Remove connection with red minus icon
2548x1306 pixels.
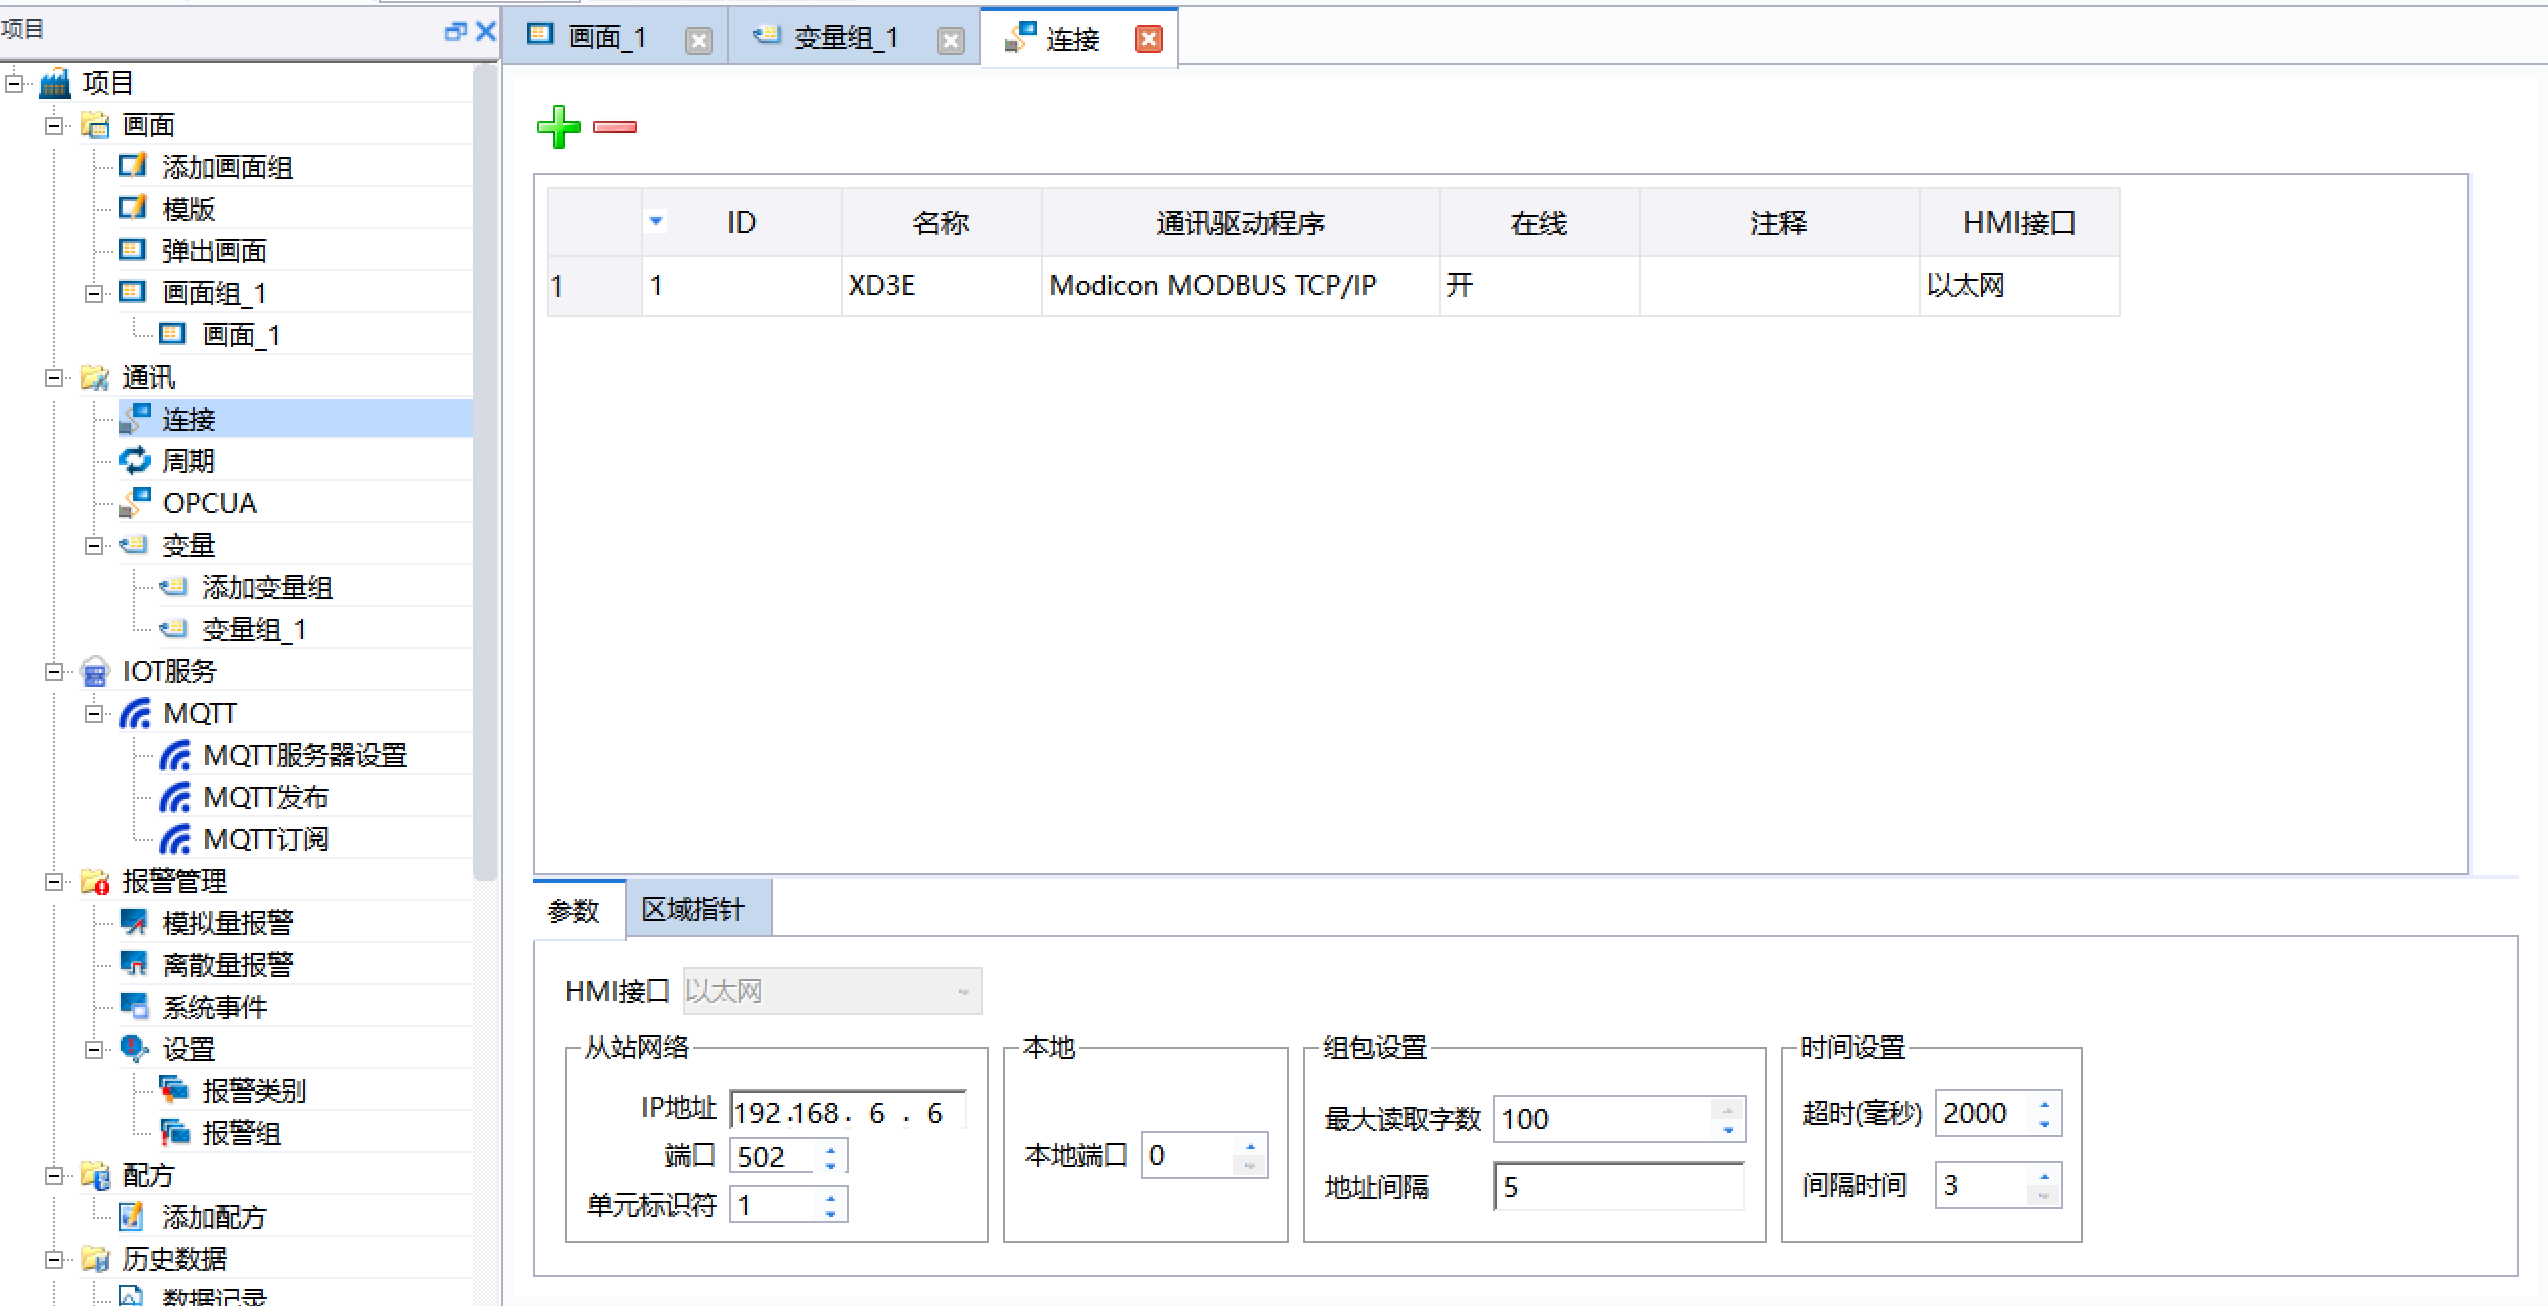tap(615, 127)
